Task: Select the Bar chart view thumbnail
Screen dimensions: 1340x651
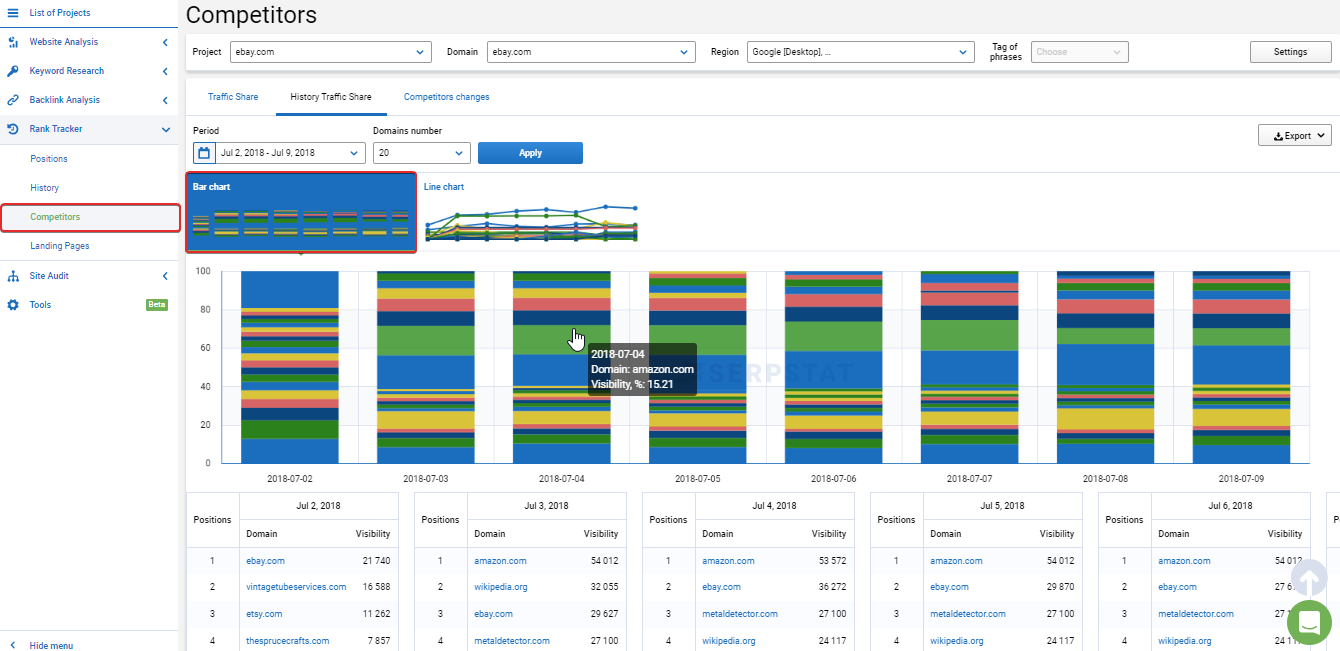Action: click(x=301, y=213)
